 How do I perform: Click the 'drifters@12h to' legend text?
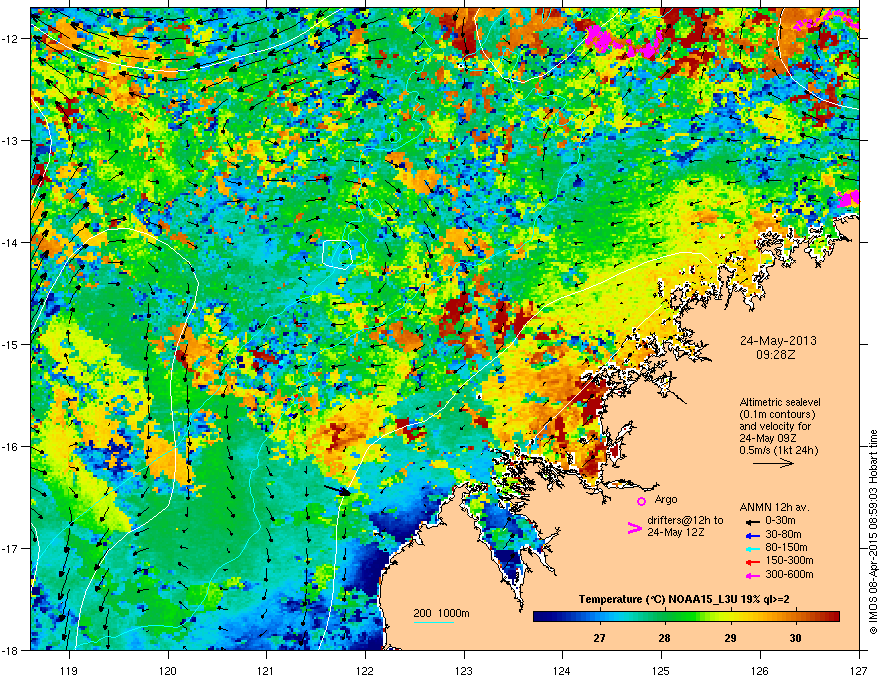click(685, 521)
